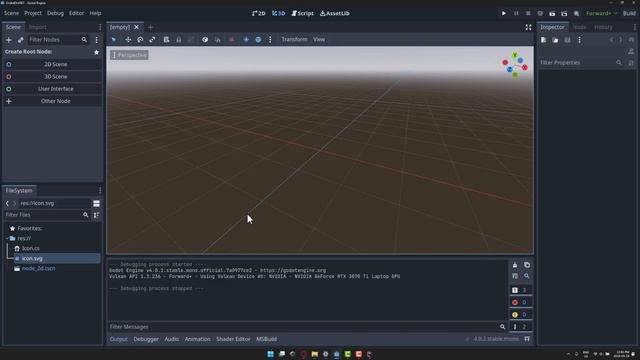The image size is (640, 360).
Task: Switch to the 2D workspace
Action: (258, 13)
